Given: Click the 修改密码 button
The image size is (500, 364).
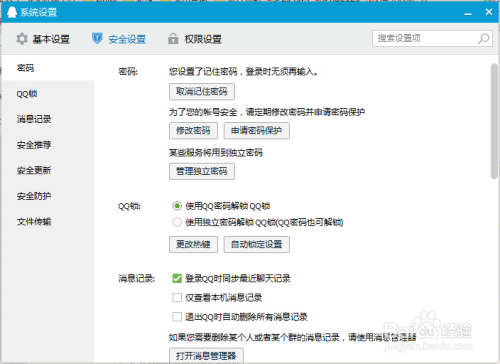Looking at the screenshot, I should [x=193, y=131].
